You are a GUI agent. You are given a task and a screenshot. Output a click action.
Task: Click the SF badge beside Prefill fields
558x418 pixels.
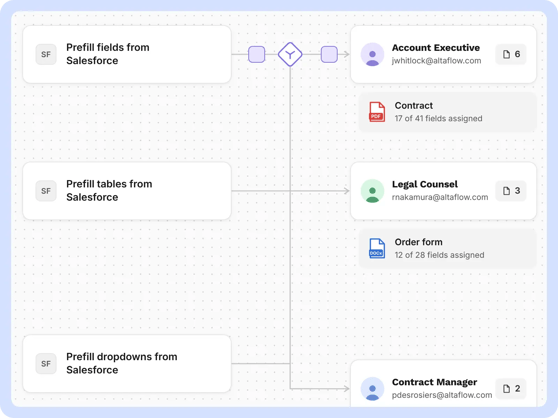click(x=46, y=54)
